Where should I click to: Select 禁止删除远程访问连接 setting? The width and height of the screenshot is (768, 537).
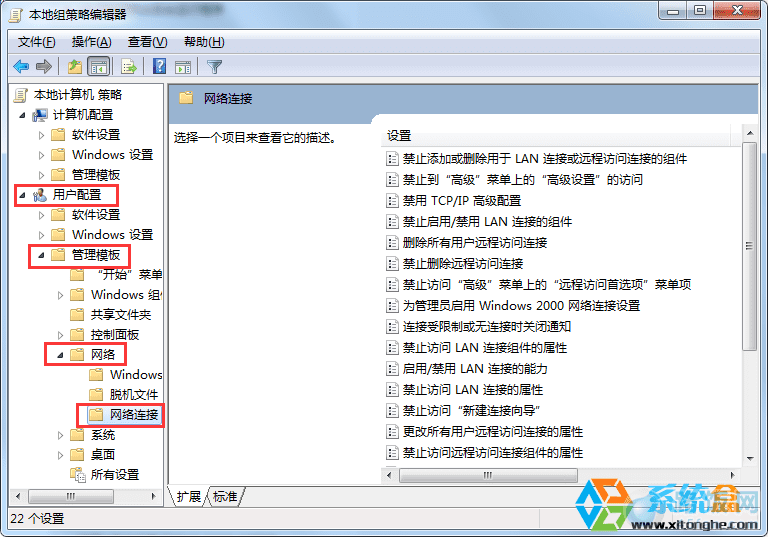[x=463, y=264]
